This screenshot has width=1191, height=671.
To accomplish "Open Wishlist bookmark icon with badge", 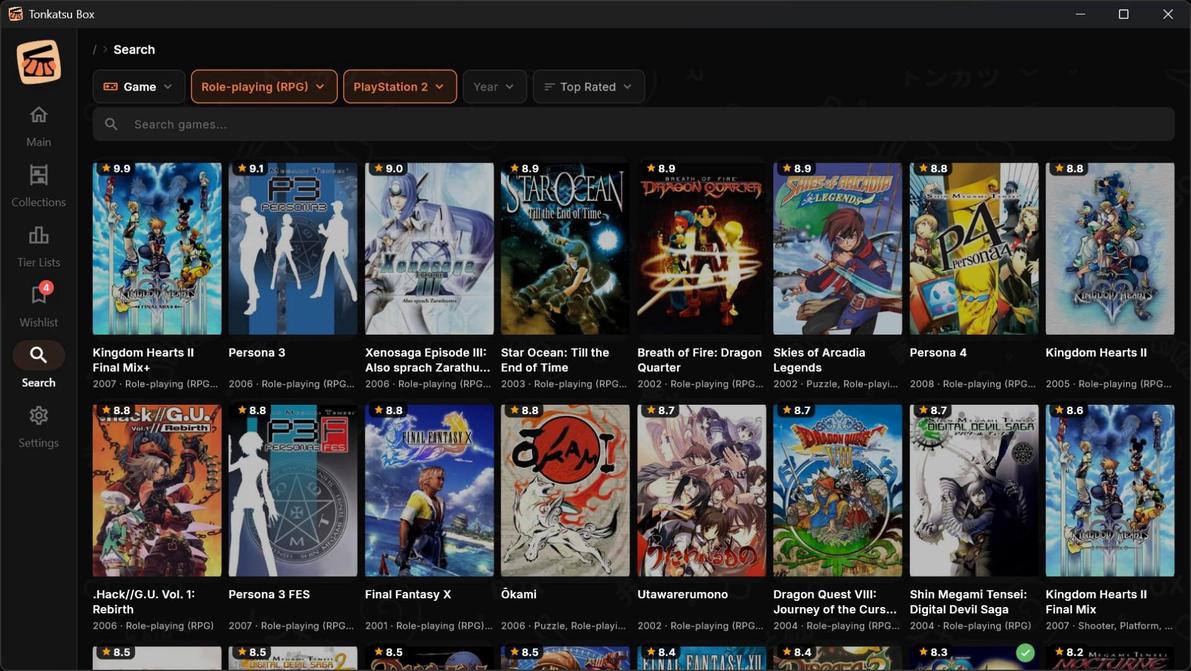I will [x=38, y=296].
